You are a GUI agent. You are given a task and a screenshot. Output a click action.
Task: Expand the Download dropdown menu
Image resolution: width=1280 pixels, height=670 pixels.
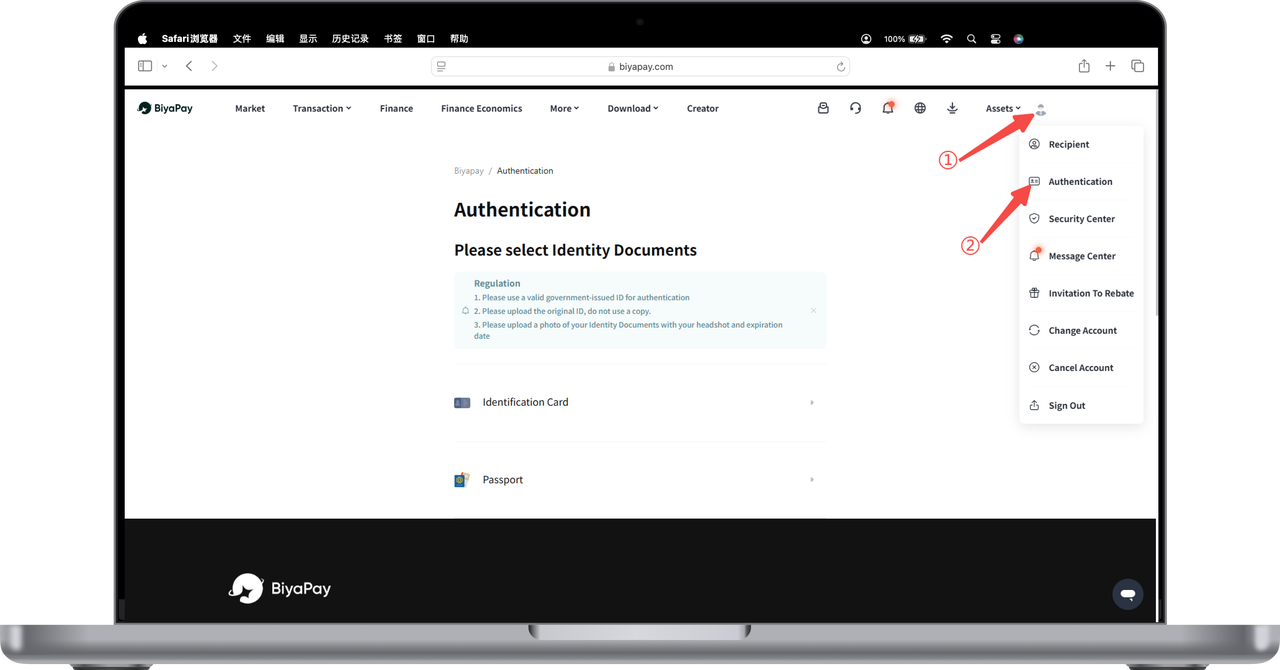(632, 109)
